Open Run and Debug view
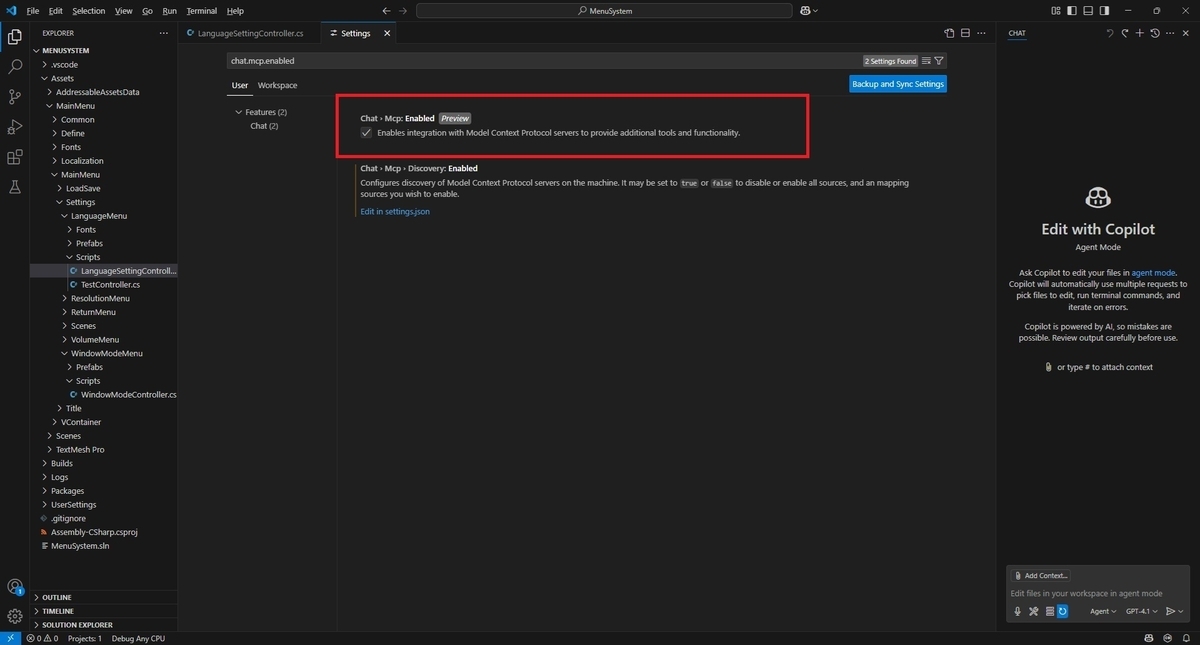This screenshot has height=645, width=1200. 15,127
